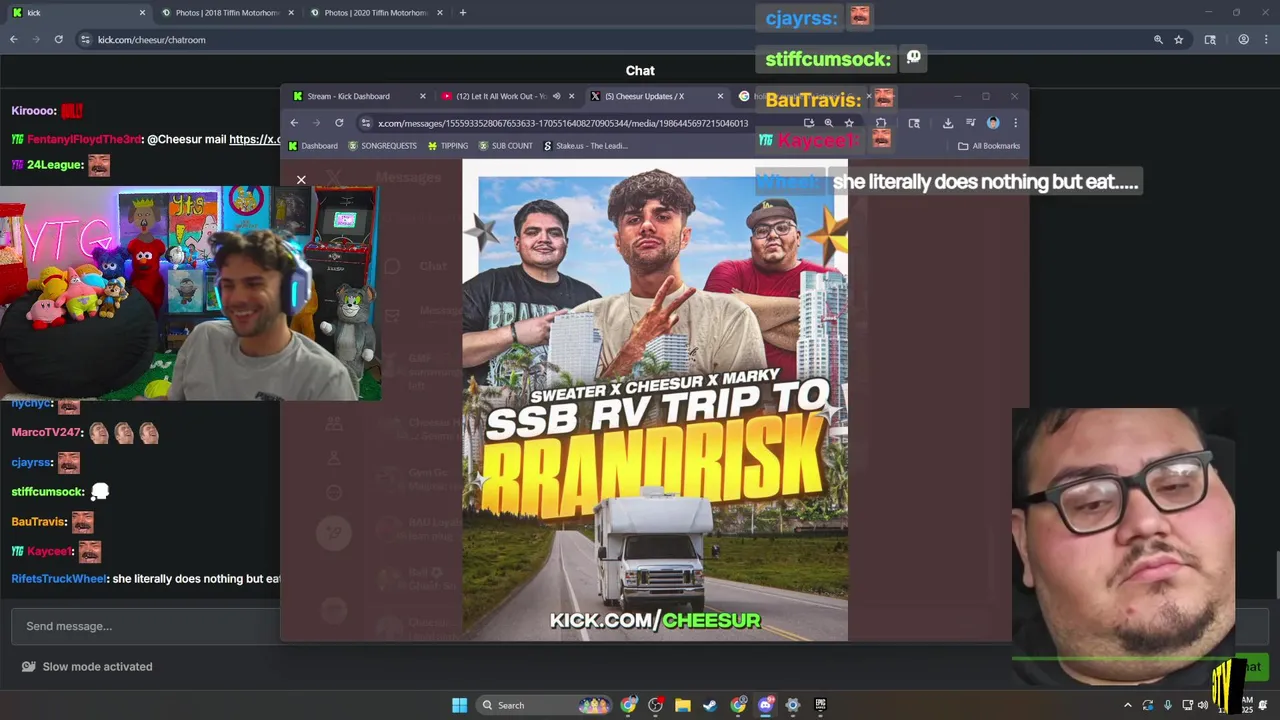Reload the kick.com chatroom page

point(58,40)
